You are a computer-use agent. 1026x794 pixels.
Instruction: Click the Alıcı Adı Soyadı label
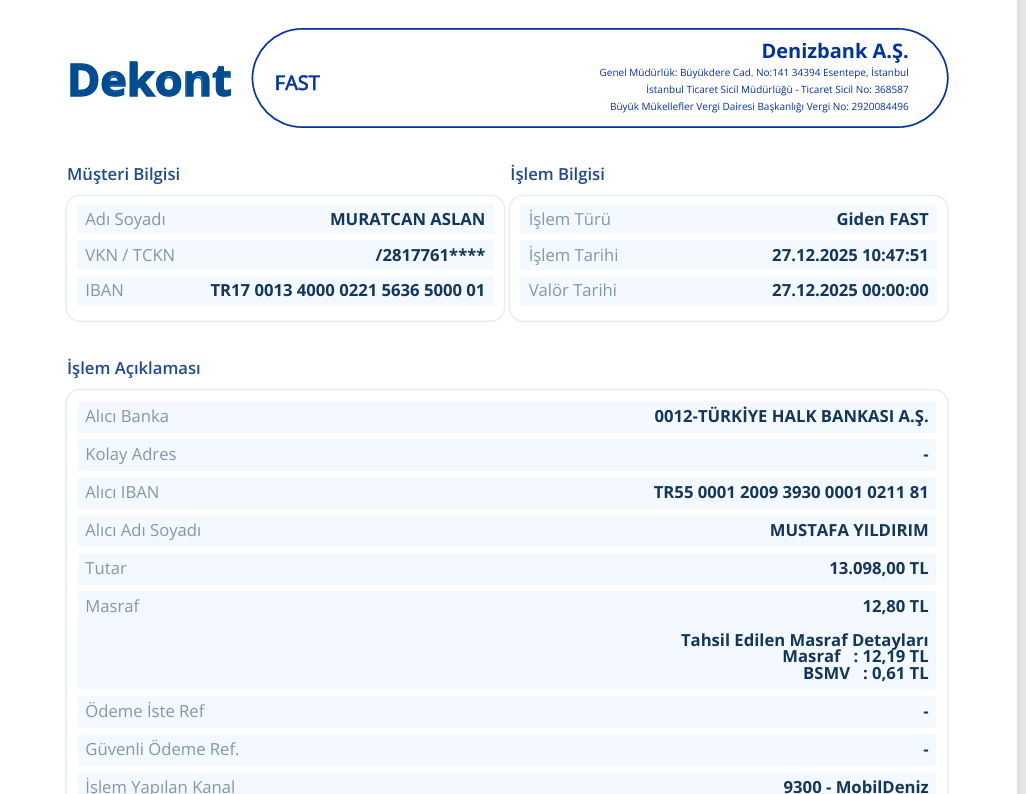pos(143,530)
